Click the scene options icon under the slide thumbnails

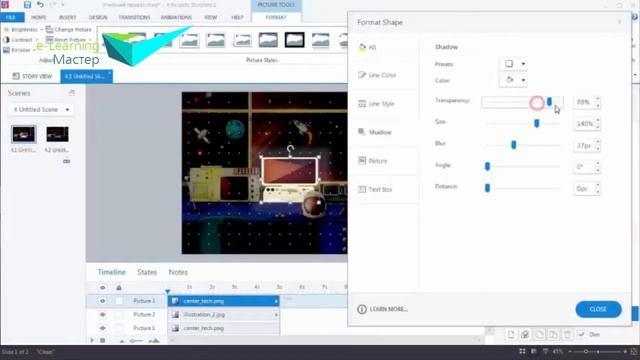pos(67,161)
